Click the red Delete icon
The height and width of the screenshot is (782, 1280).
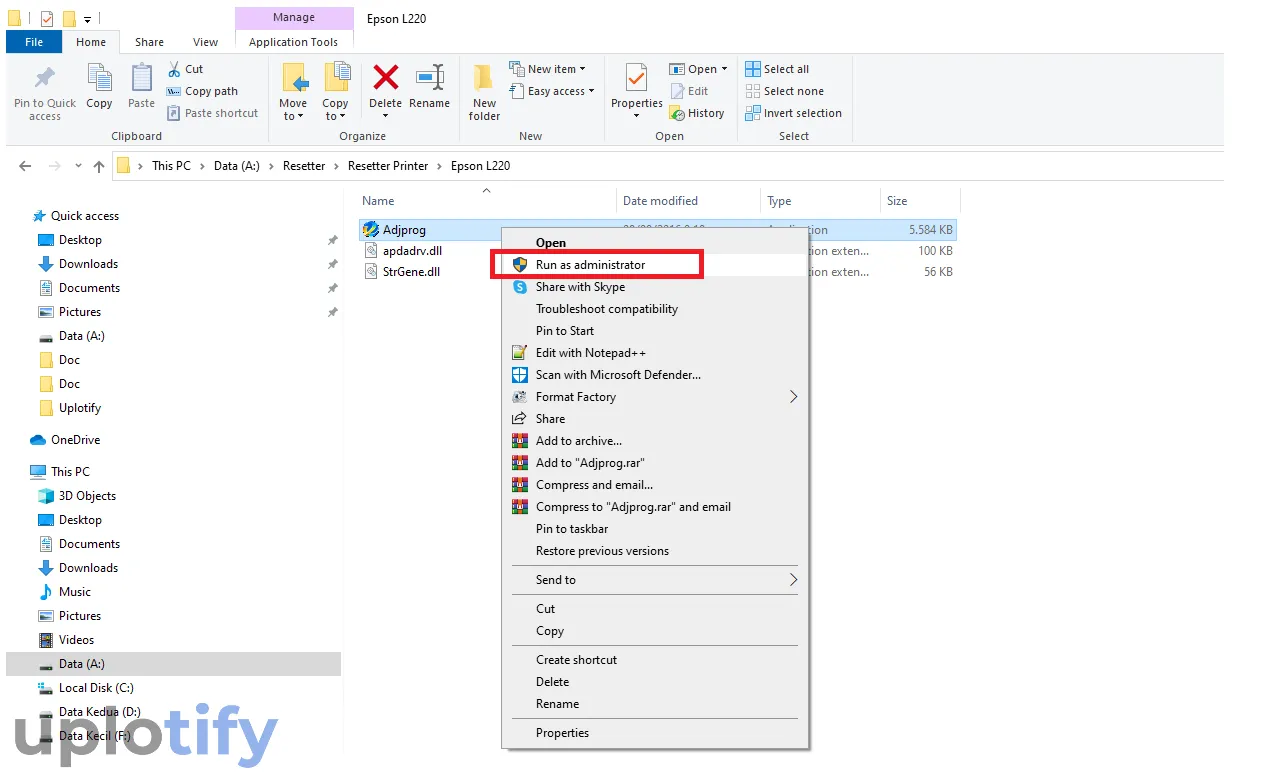385,77
